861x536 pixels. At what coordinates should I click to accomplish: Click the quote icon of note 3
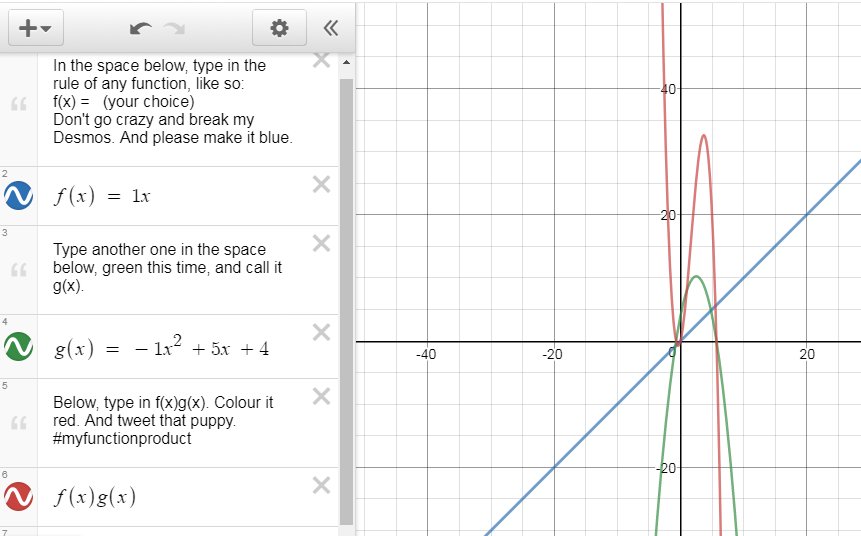coord(19,270)
